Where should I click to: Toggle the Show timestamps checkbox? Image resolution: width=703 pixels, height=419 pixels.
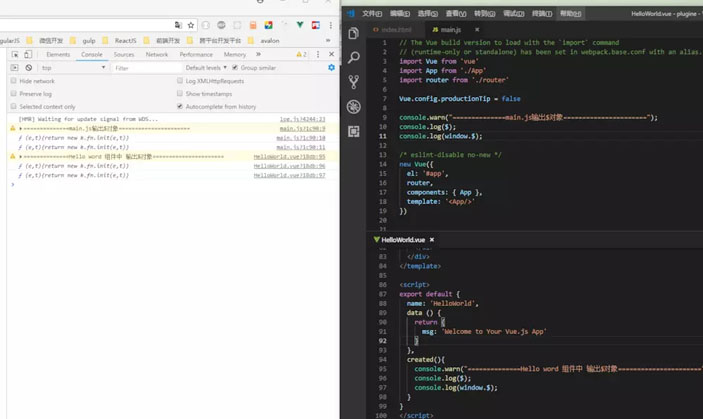tap(180, 93)
